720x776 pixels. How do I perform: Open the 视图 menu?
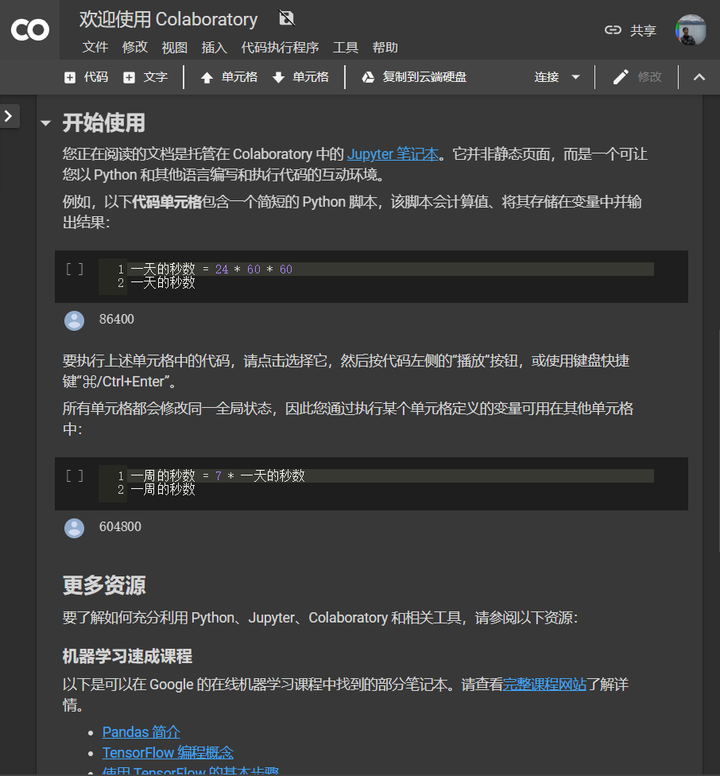click(x=174, y=48)
